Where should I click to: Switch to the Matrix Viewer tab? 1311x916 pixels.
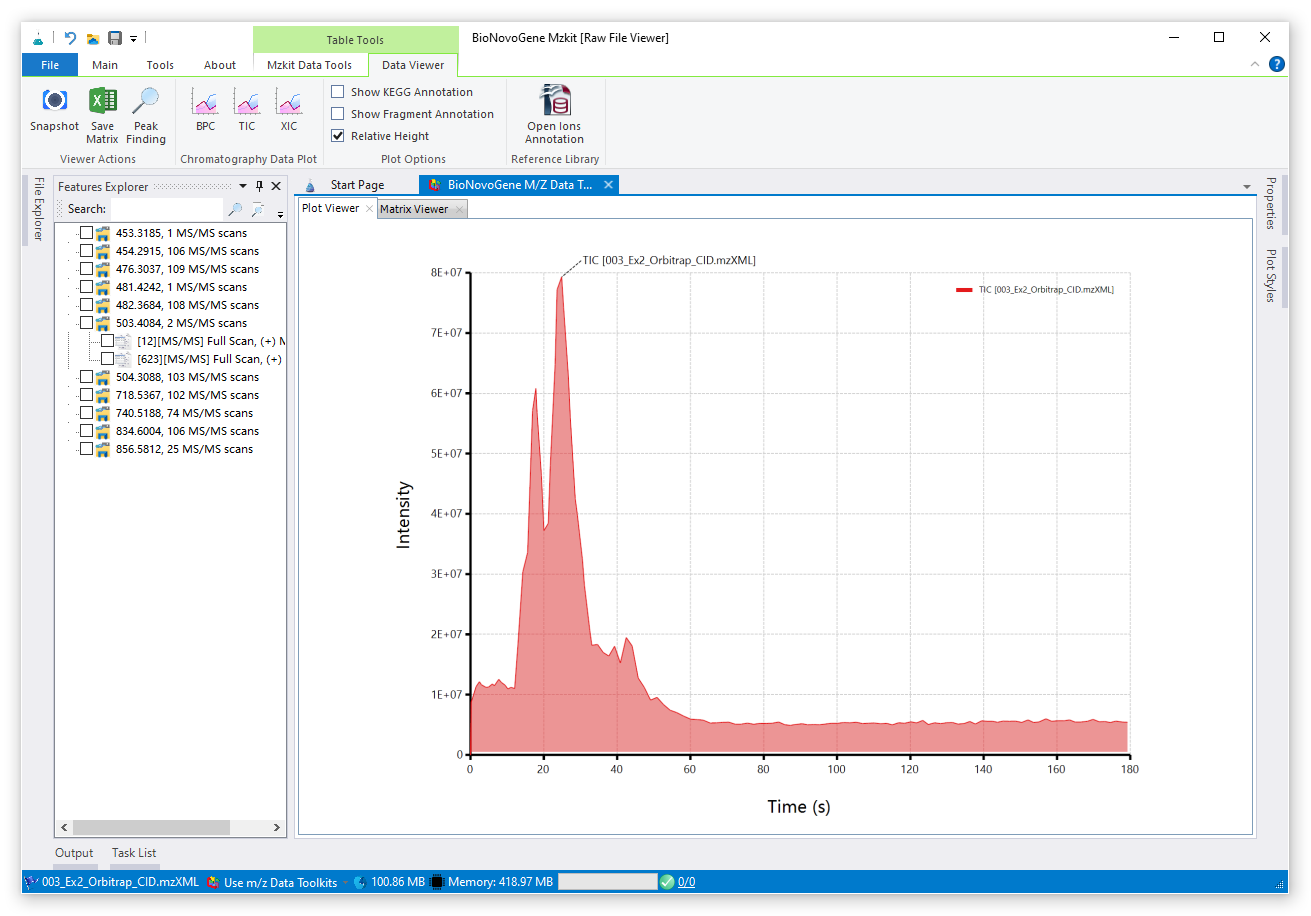point(414,209)
